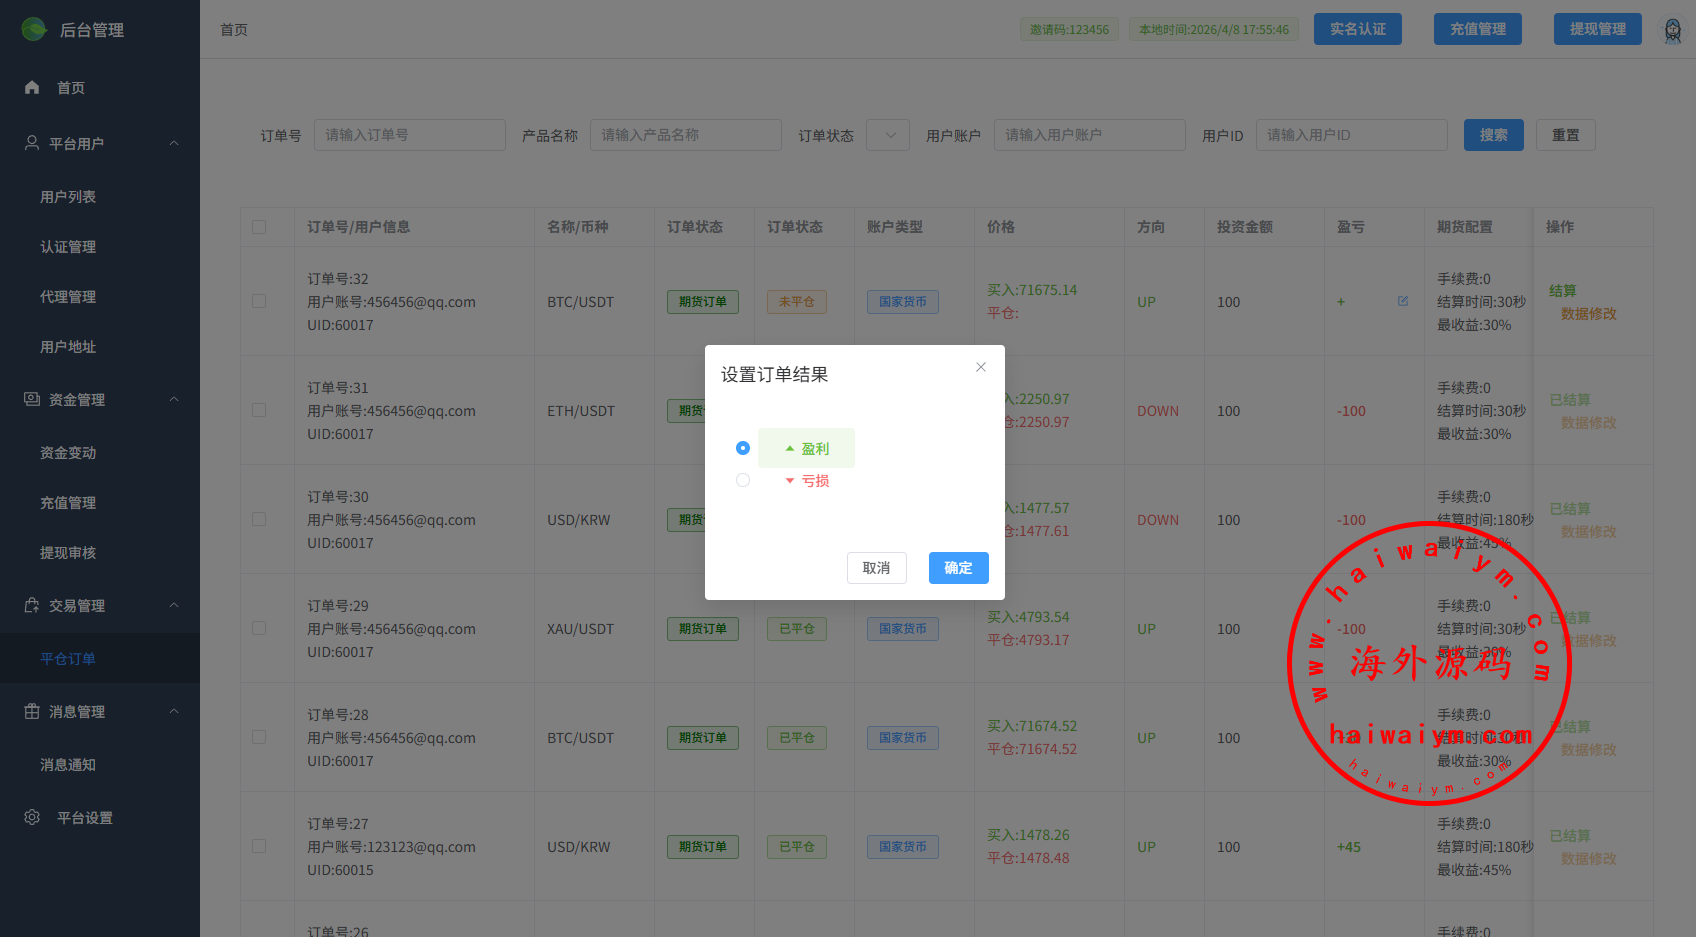Click the message management icon
Image resolution: width=1696 pixels, height=937 pixels.
click(32, 711)
